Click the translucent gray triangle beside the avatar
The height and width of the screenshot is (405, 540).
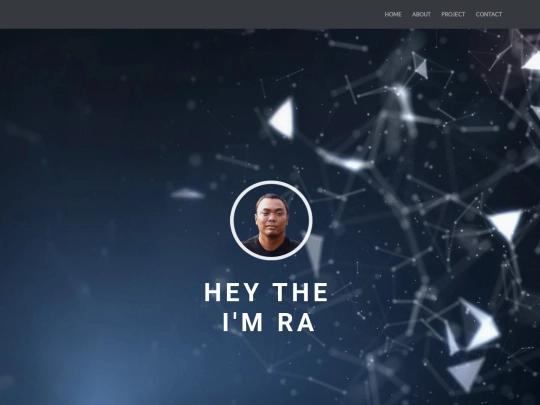[x=314, y=252]
